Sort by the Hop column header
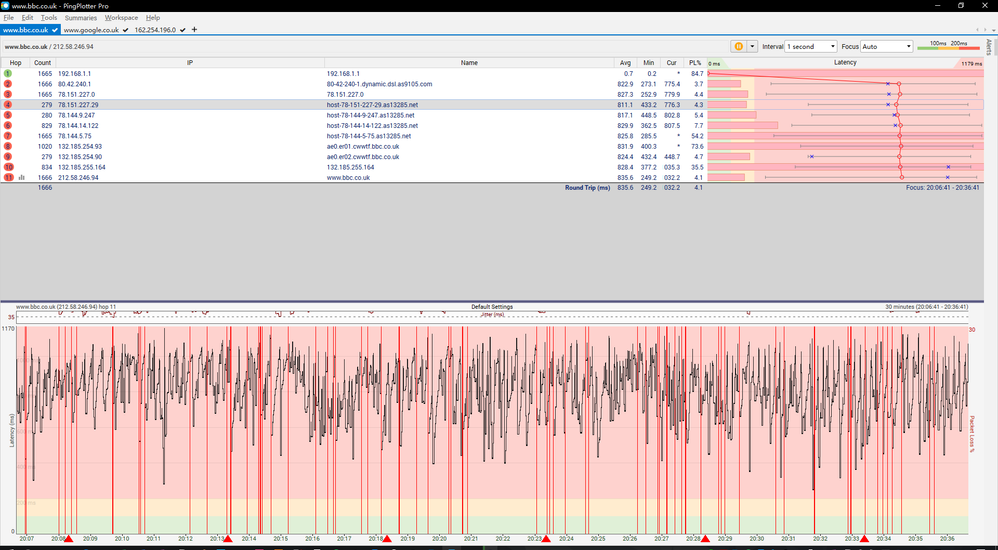 15,63
